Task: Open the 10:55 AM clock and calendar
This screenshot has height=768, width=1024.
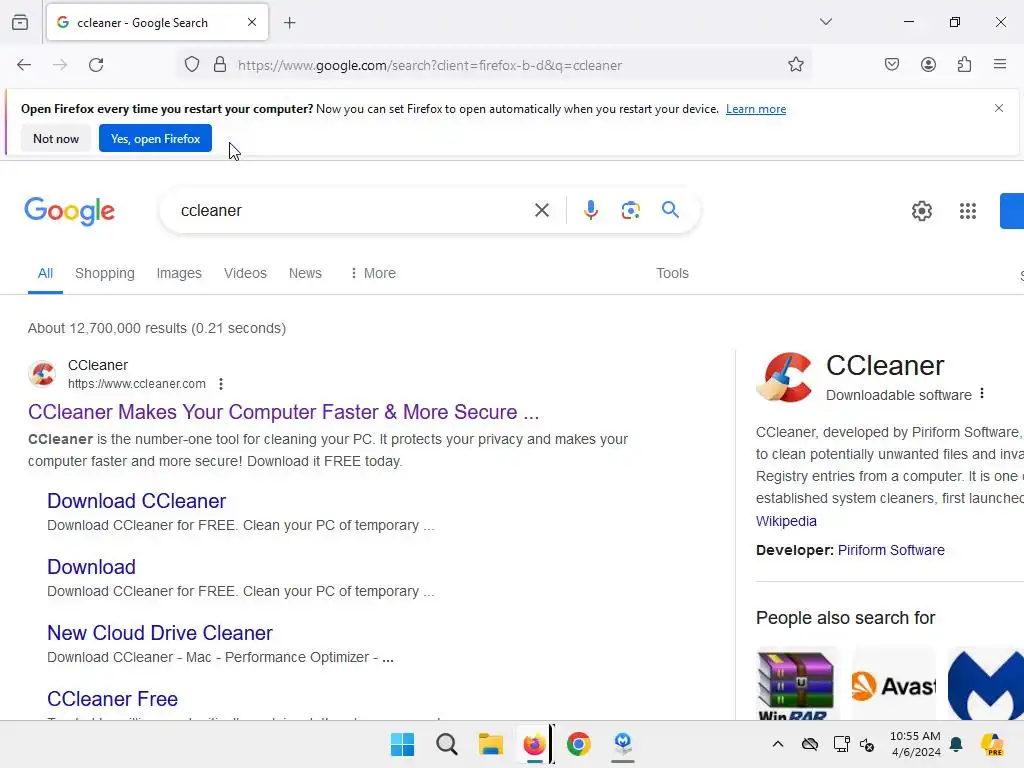Action: pos(915,744)
